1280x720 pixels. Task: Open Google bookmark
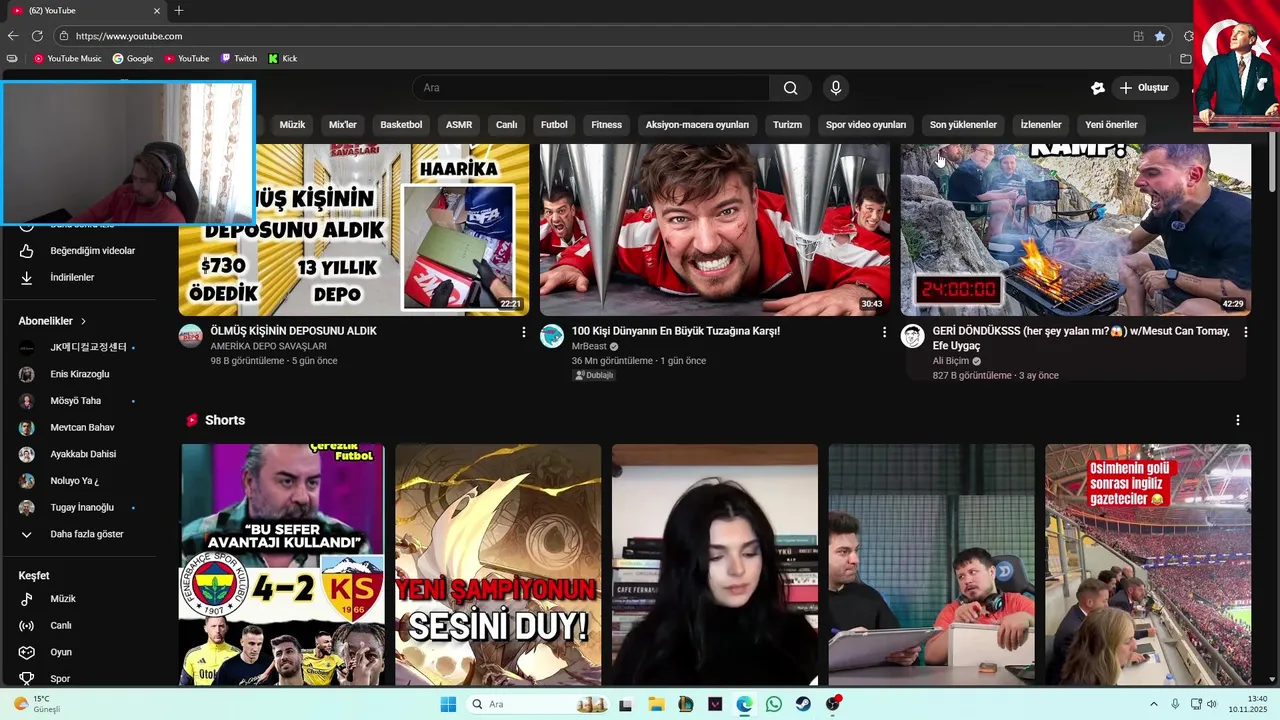(x=133, y=59)
